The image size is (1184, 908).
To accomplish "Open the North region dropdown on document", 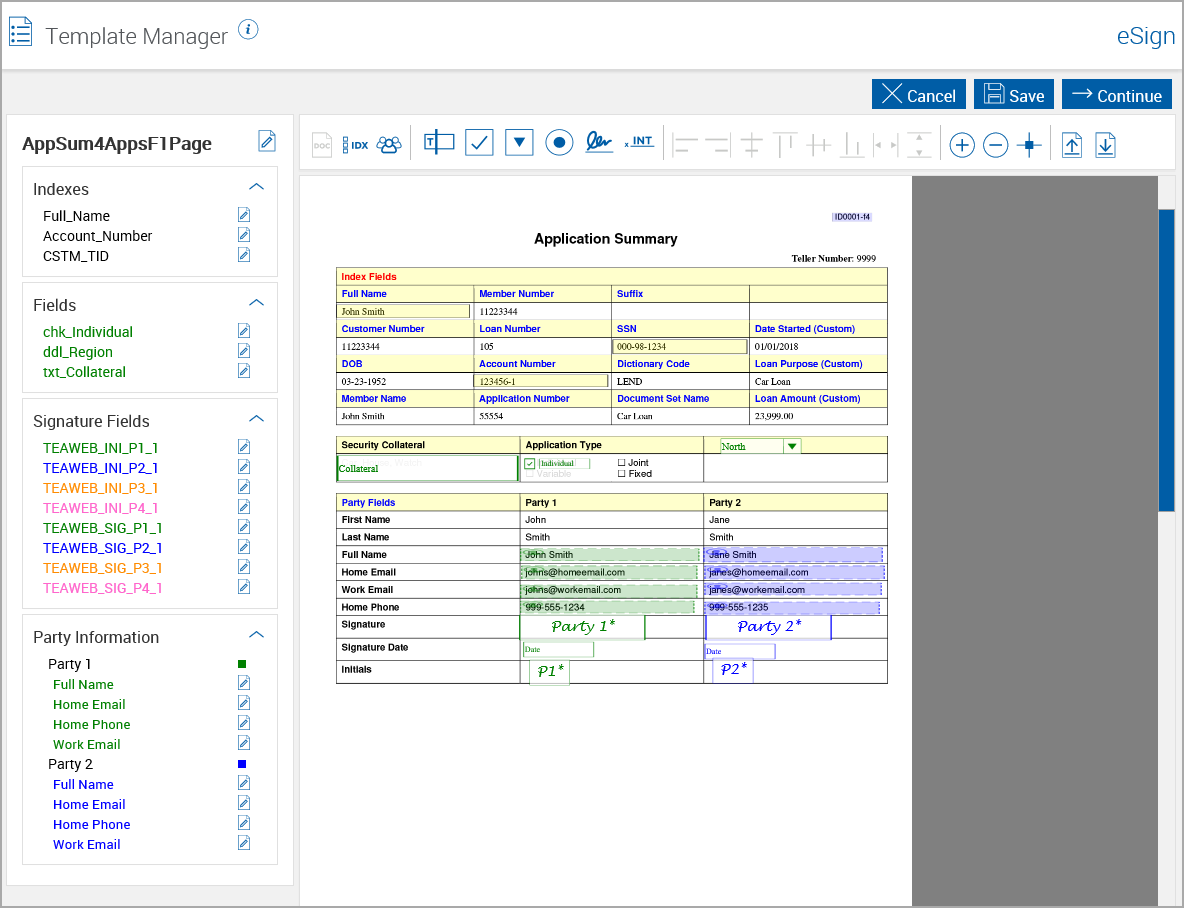I will point(791,446).
